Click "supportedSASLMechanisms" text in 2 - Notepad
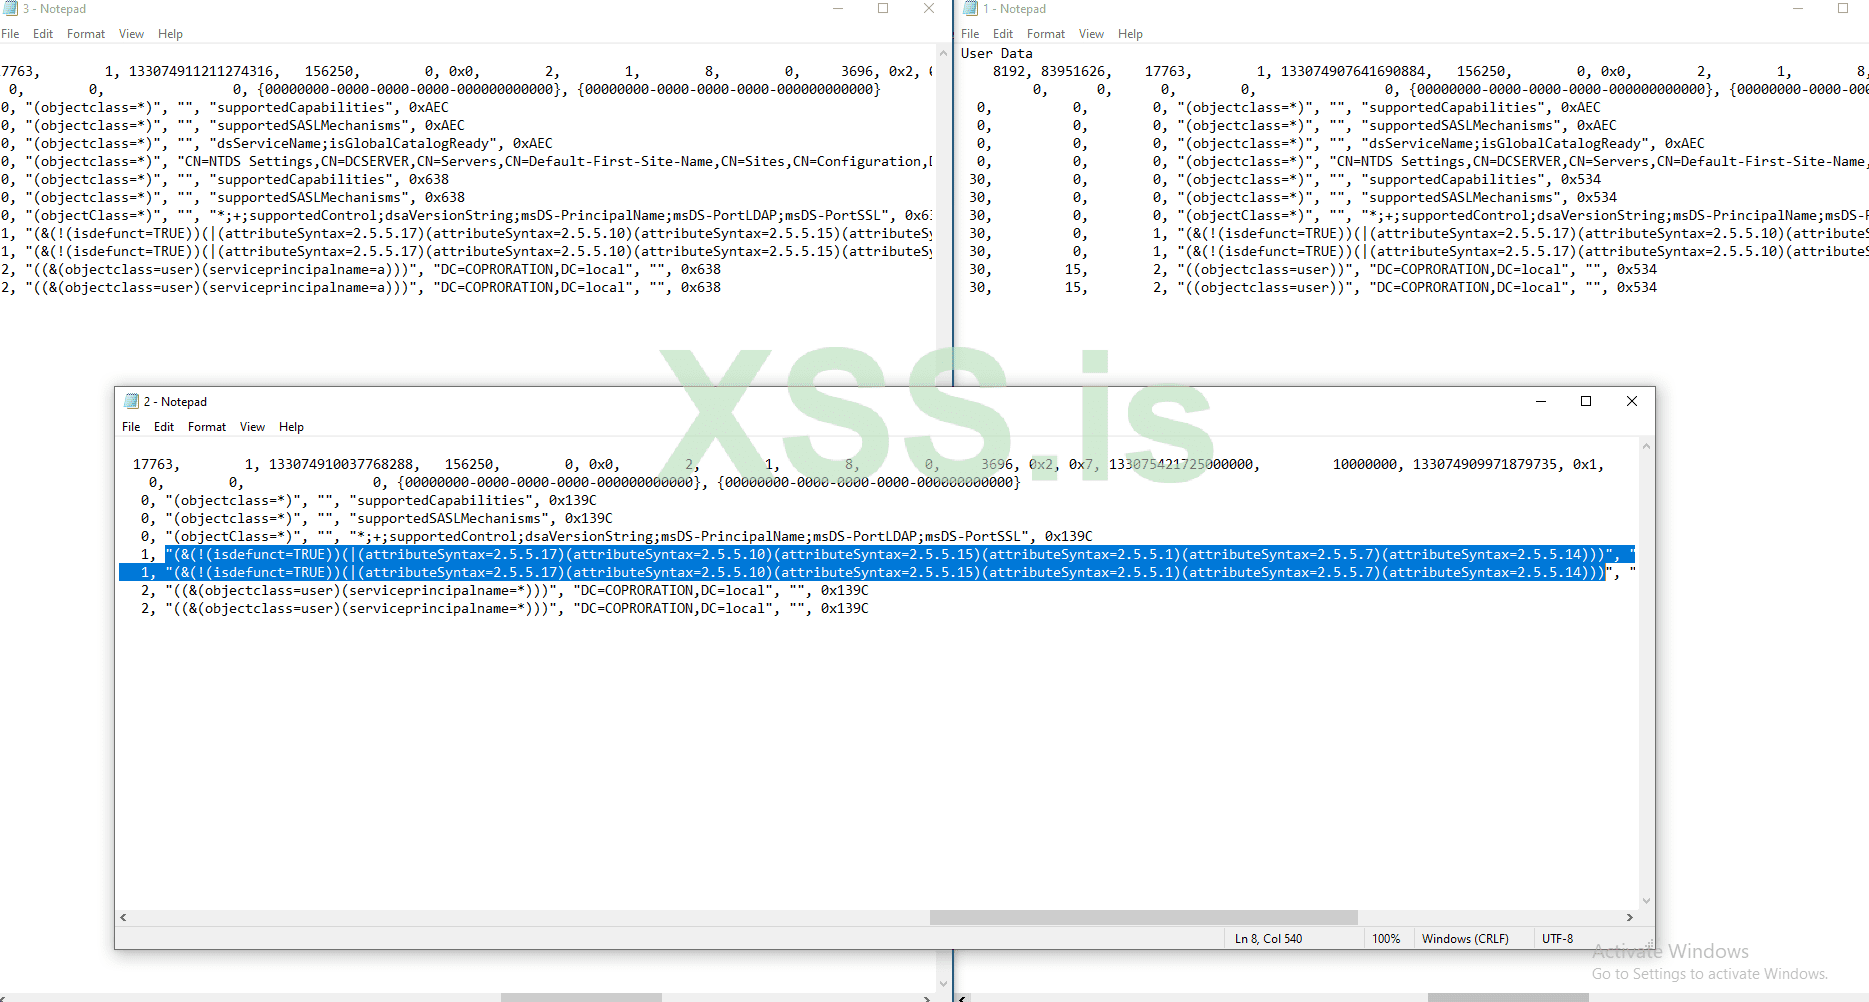 [449, 519]
